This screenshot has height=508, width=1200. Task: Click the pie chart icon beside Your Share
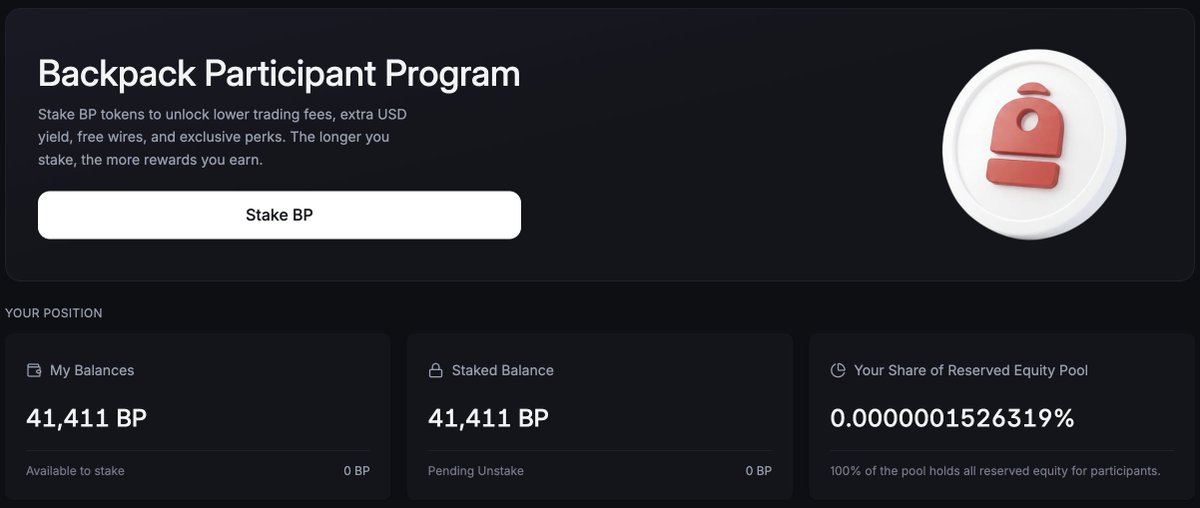click(838, 370)
